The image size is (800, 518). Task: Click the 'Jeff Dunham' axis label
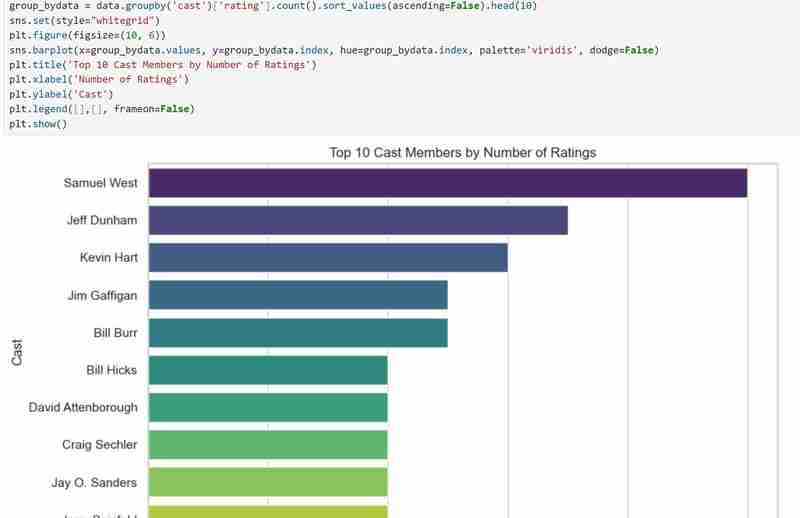pos(102,220)
